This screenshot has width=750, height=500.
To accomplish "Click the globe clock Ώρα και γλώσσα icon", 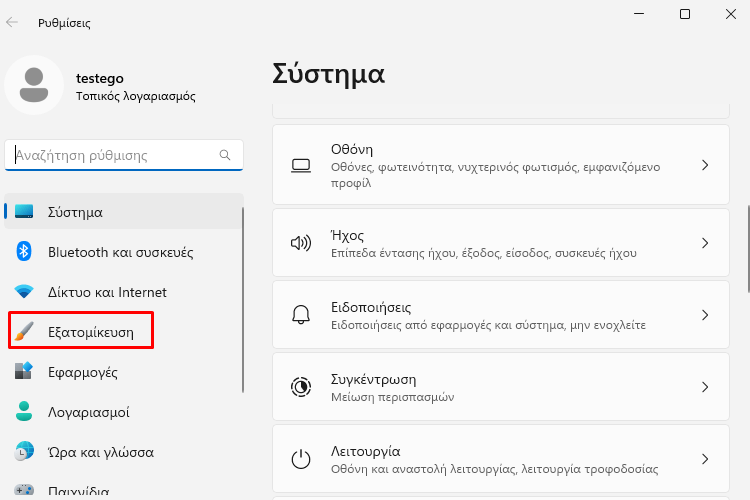I will pyautogui.click(x=24, y=451).
